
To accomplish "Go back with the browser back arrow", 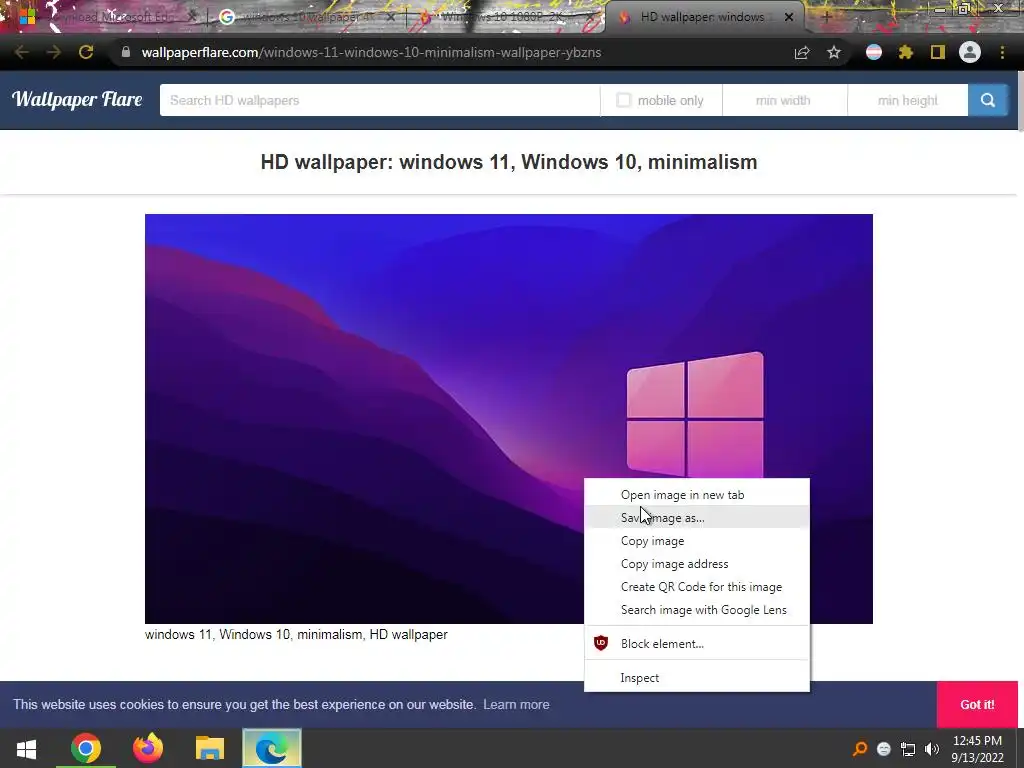I will tap(22, 52).
